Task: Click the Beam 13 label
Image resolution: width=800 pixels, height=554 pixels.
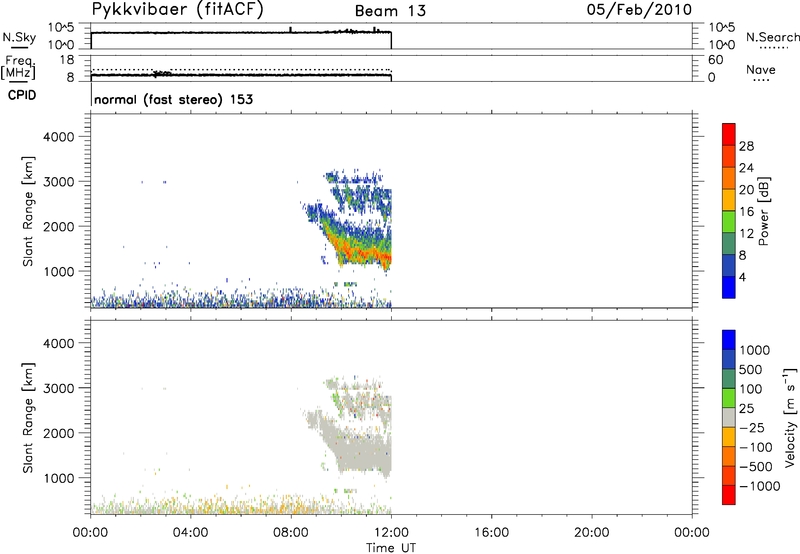Action: [x=390, y=11]
